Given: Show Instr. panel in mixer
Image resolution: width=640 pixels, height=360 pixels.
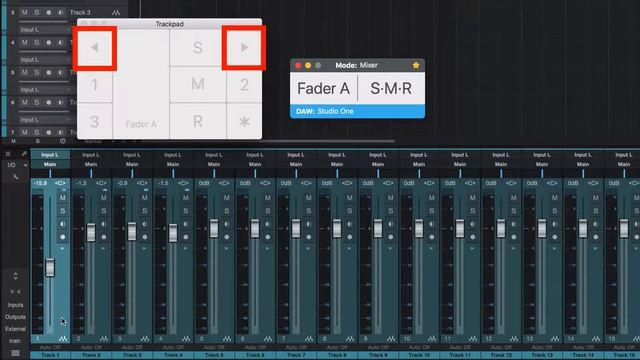Looking at the screenshot, I should pyautogui.click(x=15, y=340).
